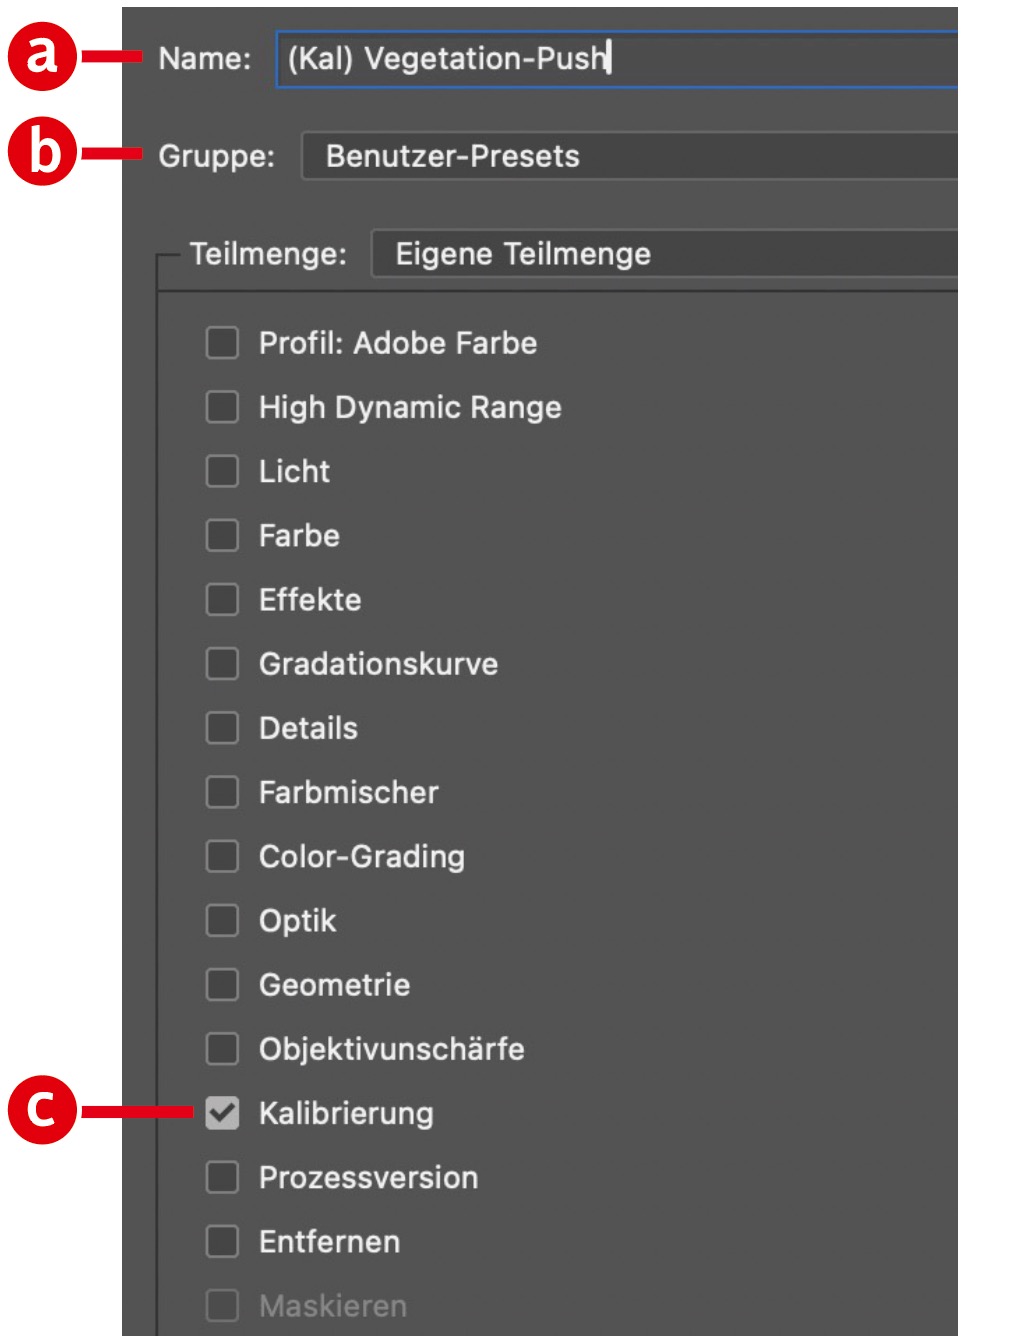
Task: Enable the Geometrie checkbox
Action: click(222, 984)
